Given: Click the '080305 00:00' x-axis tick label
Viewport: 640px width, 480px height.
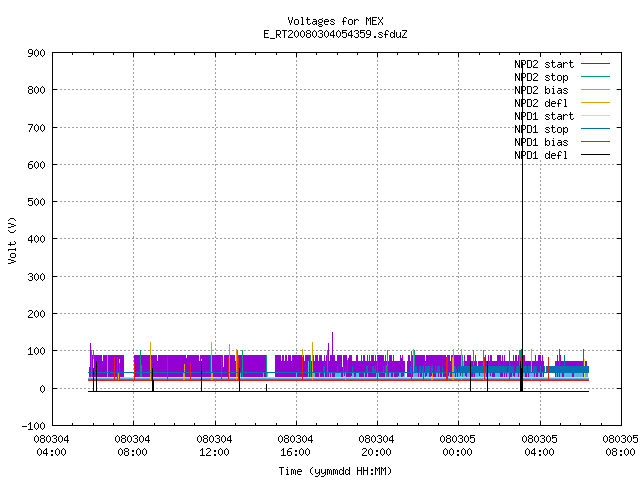Looking at the screenshot, I should click(x=457, y=446).
